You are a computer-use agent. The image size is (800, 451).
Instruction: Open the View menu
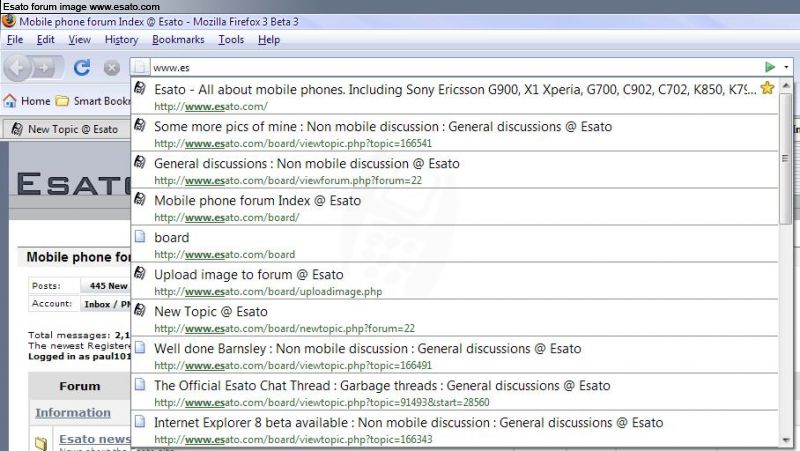click(x=80, y=39)
